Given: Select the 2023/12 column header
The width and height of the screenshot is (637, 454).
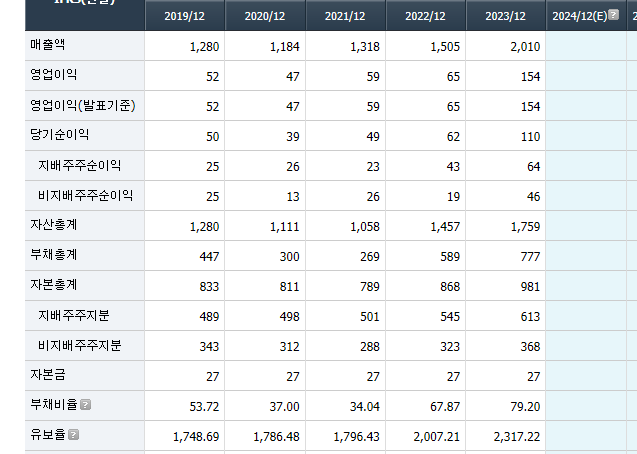Looking at the screenshot, I should click(505, 16).
